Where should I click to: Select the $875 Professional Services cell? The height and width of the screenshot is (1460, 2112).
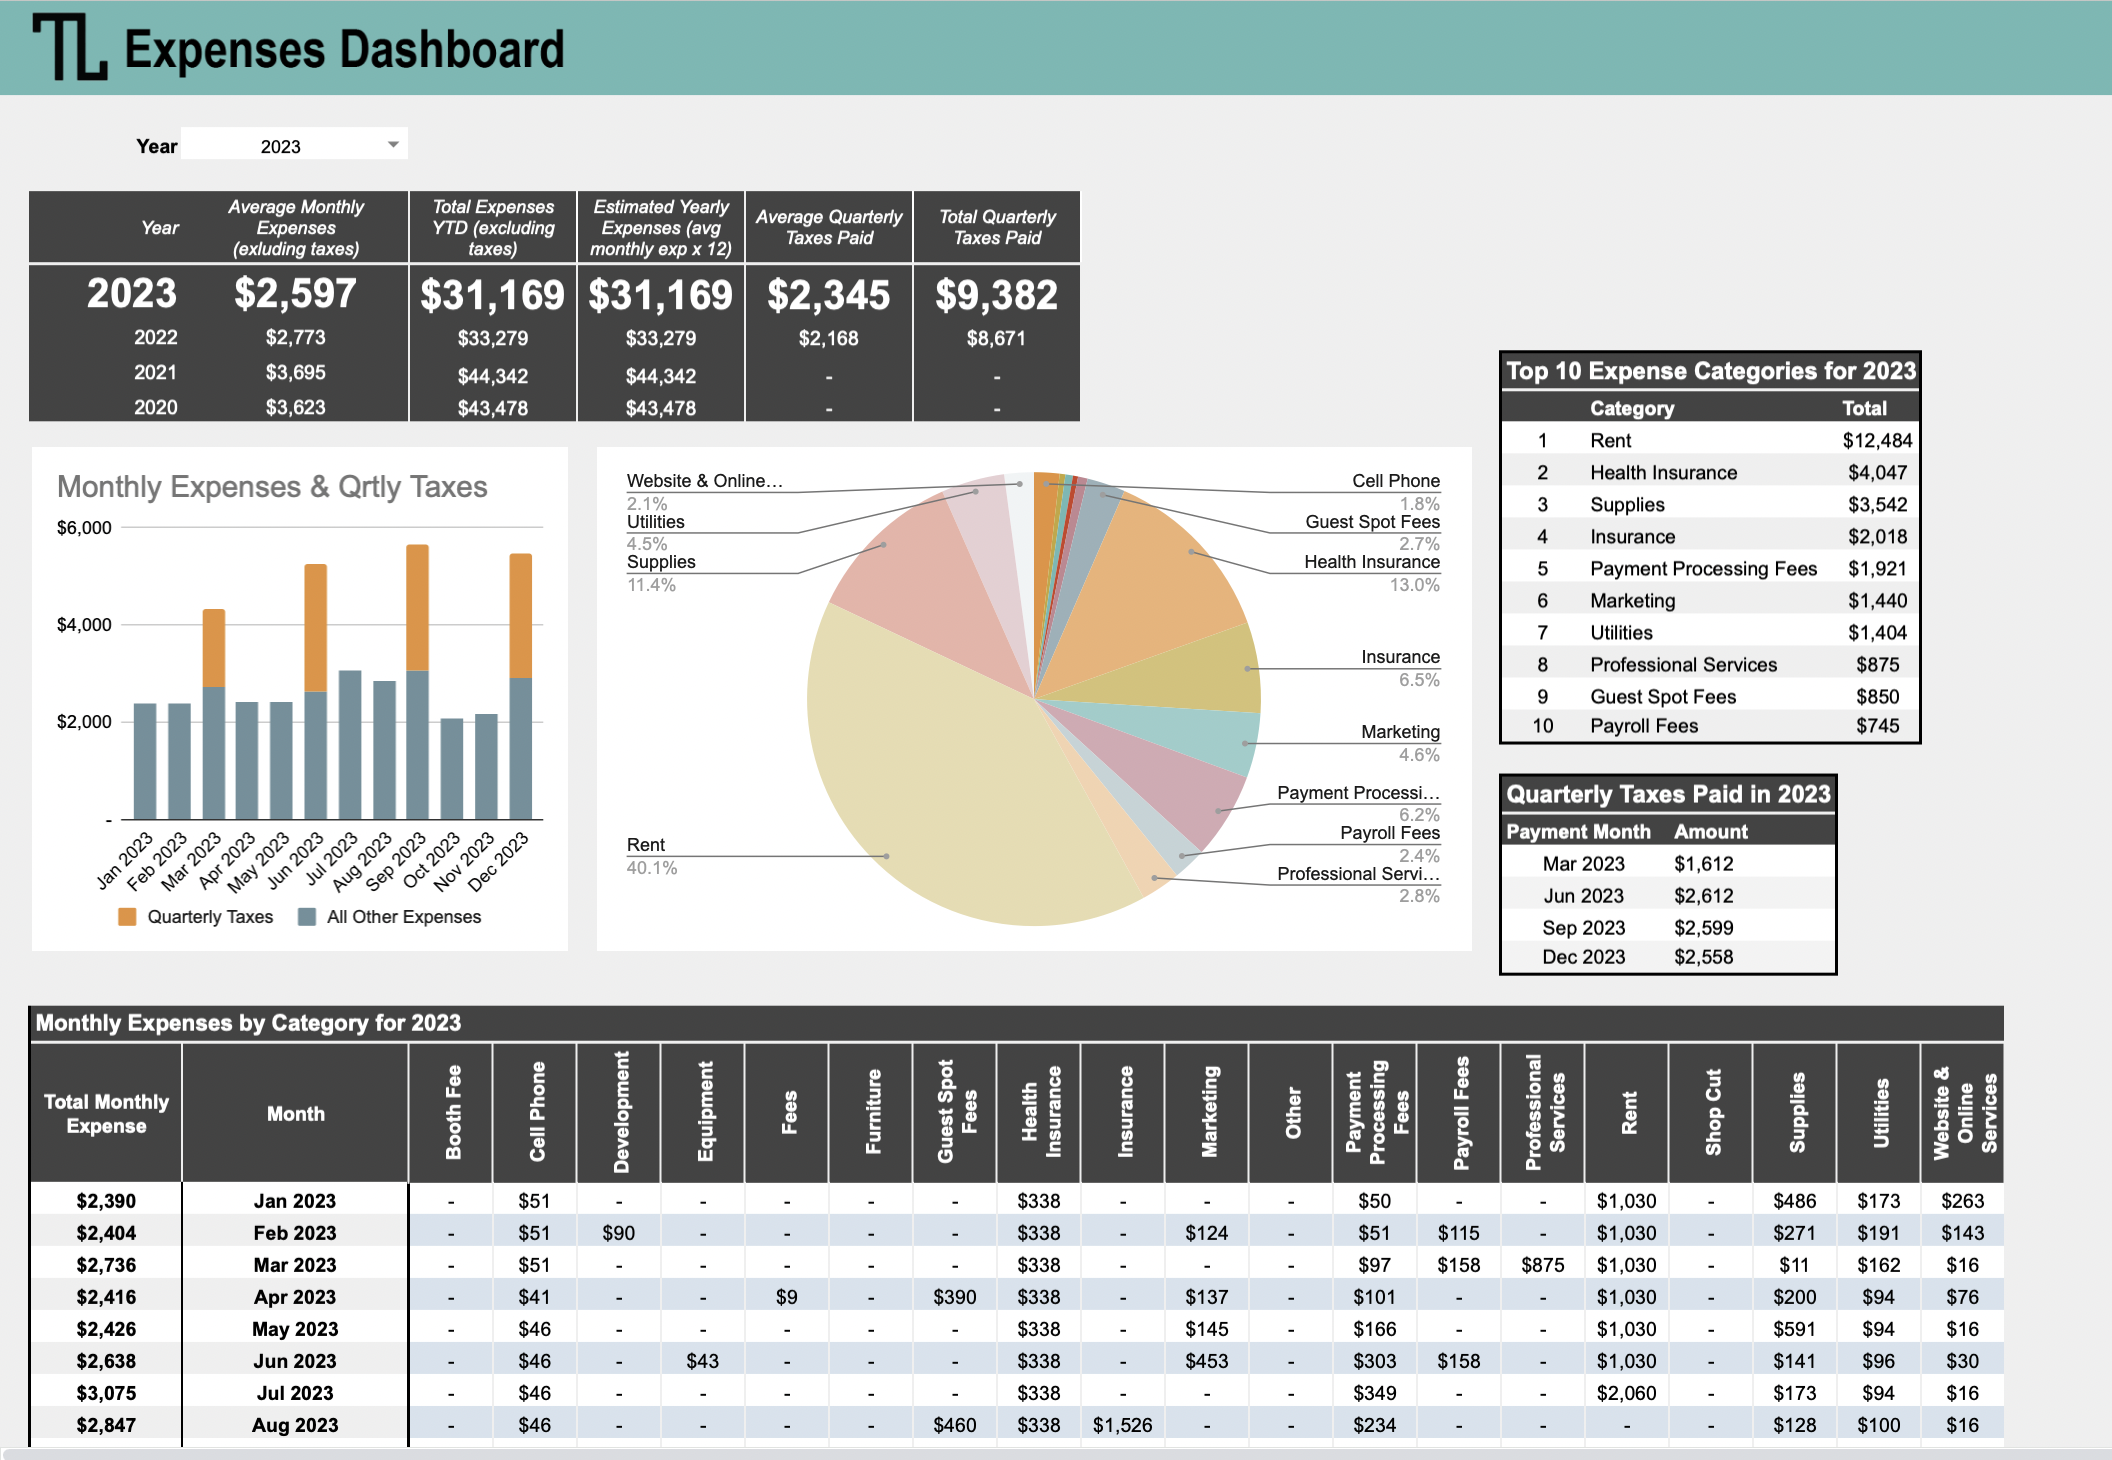1542,1265
